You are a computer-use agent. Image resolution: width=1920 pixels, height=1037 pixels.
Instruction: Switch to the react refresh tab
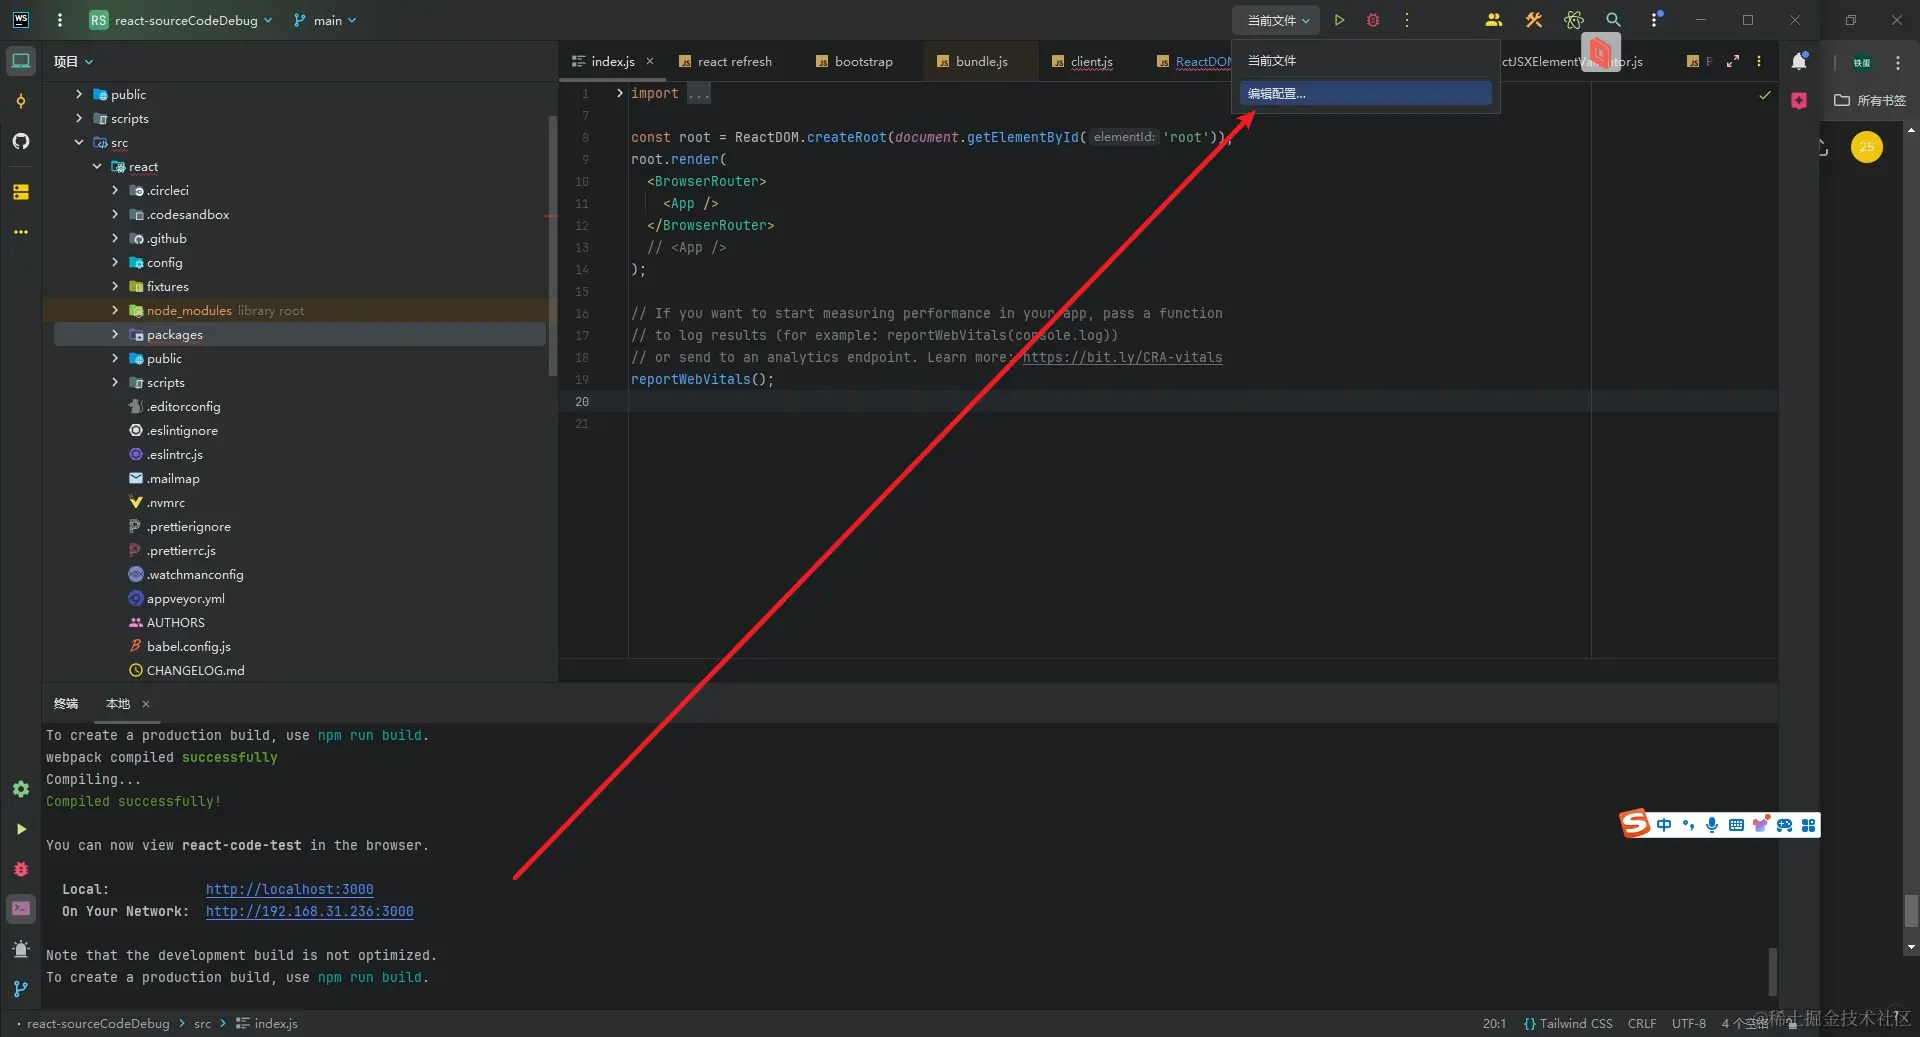[725, 62]
